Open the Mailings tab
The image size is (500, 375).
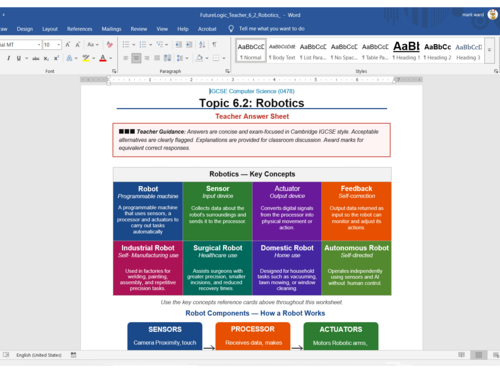111,29
